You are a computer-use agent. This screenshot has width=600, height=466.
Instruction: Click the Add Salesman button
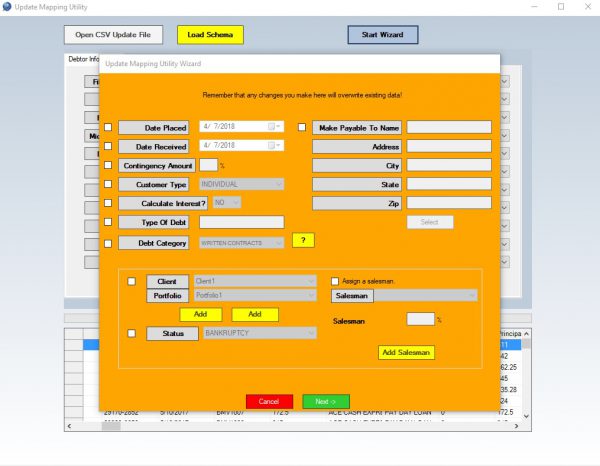pyautogui.click(x=406, y=352)
